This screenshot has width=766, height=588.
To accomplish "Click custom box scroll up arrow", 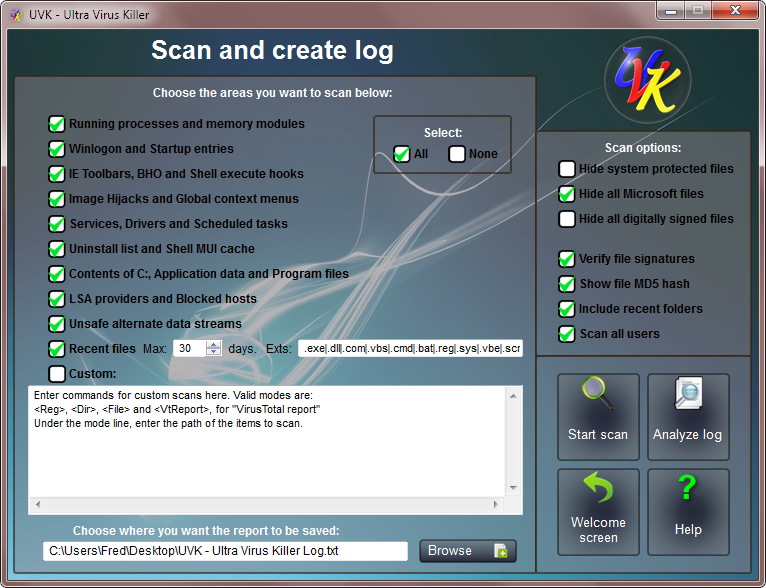I will click(513, 396).
